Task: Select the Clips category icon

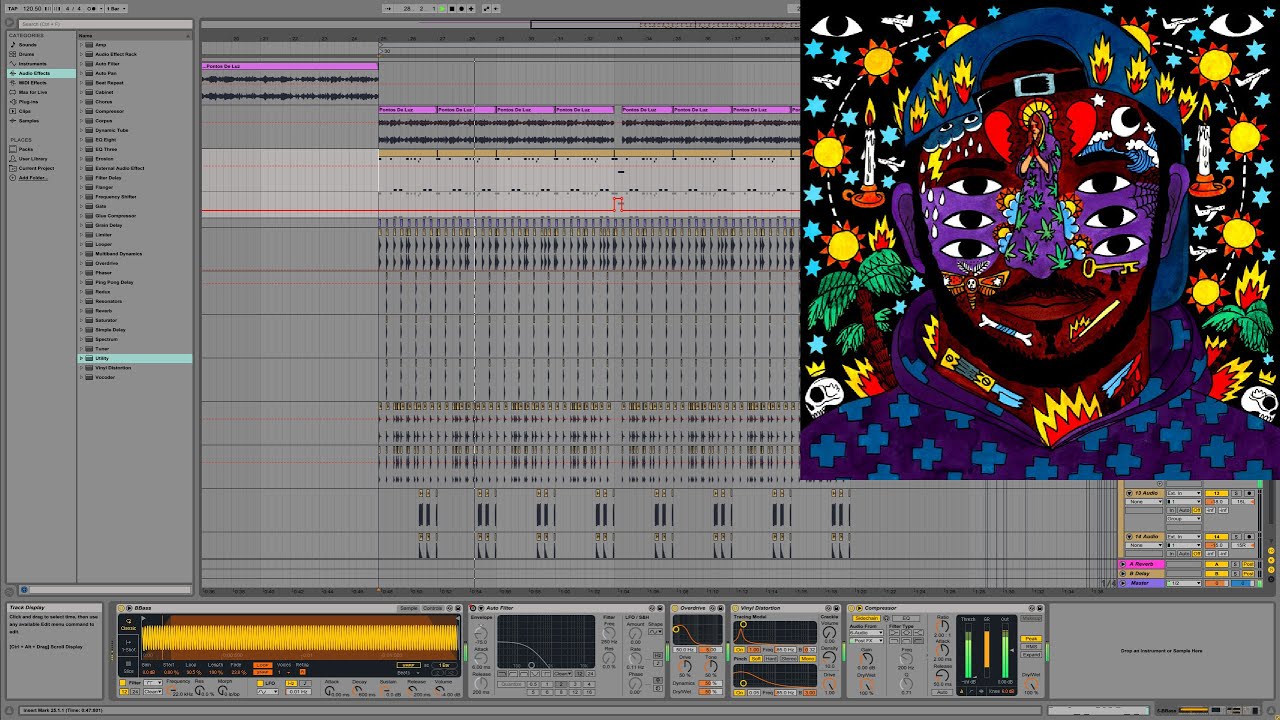Action: (x=12, y=111)
